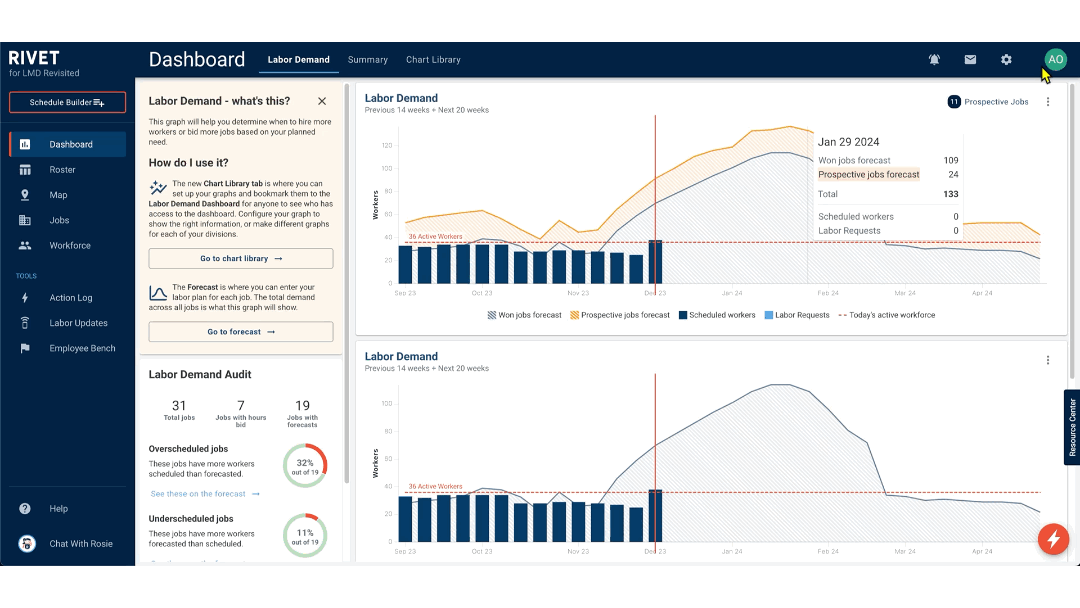This screenshot has height=608, width=1080.
Task: Click the AO user avatar
Action: tap(1055, 60)
